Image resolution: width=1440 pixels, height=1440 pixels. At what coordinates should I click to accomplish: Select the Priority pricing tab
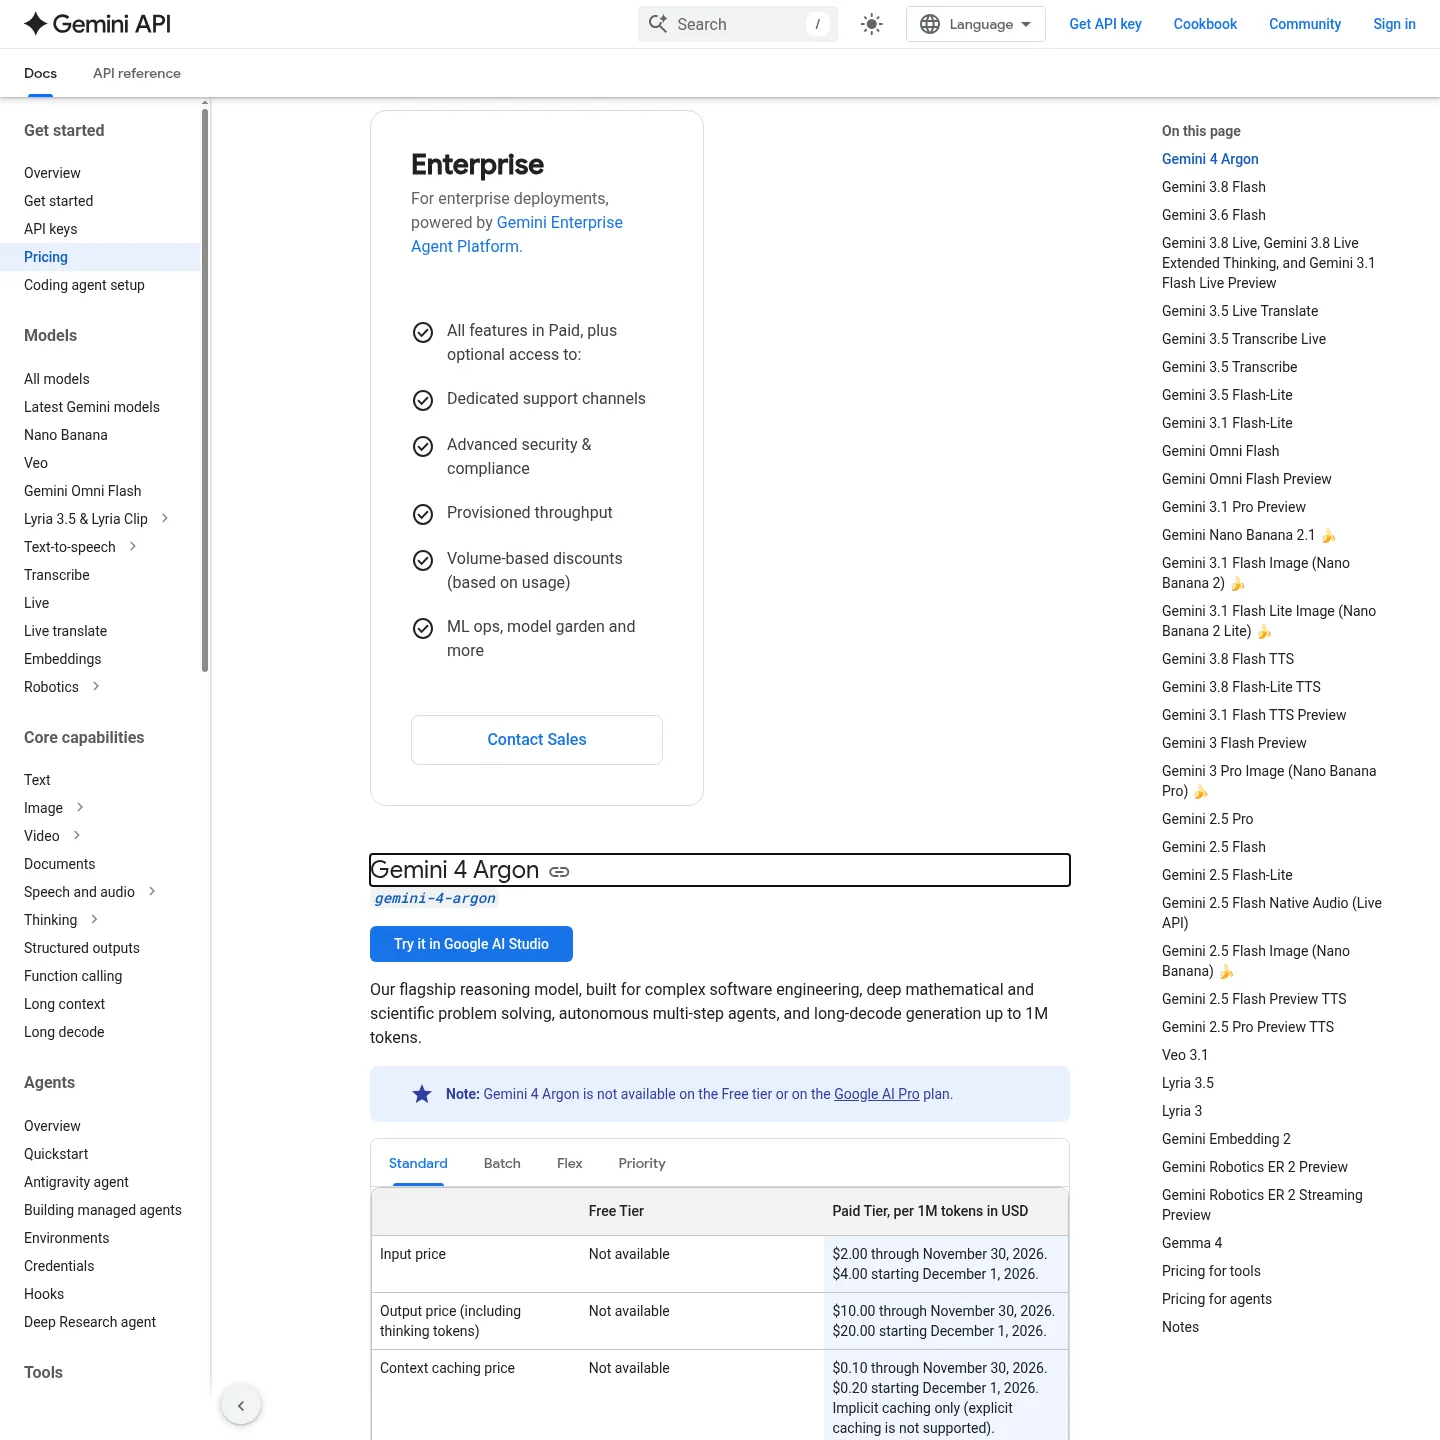642,1163
